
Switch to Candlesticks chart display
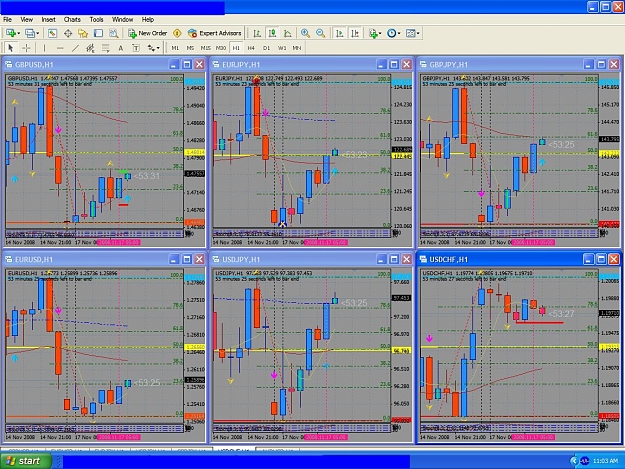click(272, 33)
